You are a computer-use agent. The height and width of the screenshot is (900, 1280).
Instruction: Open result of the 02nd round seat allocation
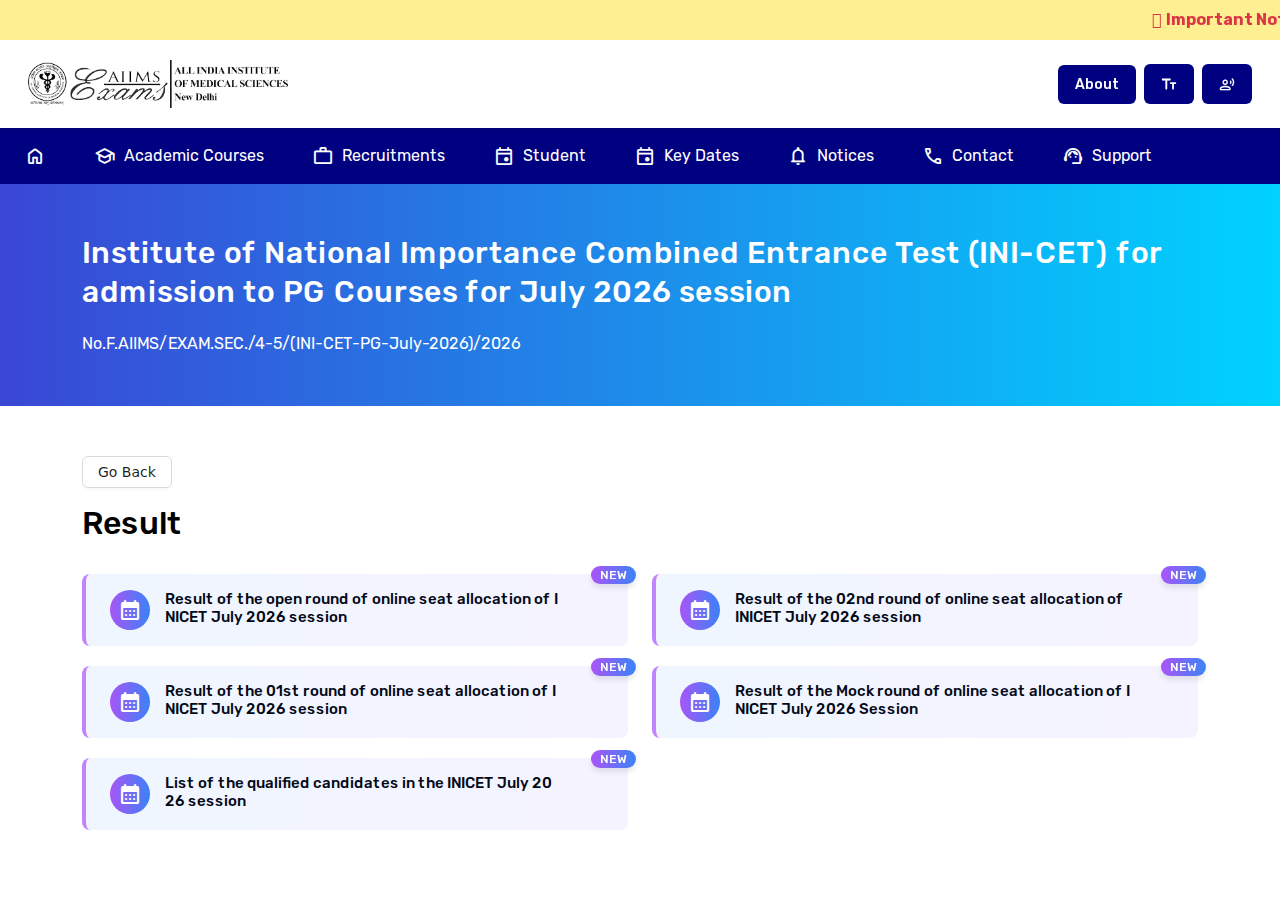pos(925,610)
